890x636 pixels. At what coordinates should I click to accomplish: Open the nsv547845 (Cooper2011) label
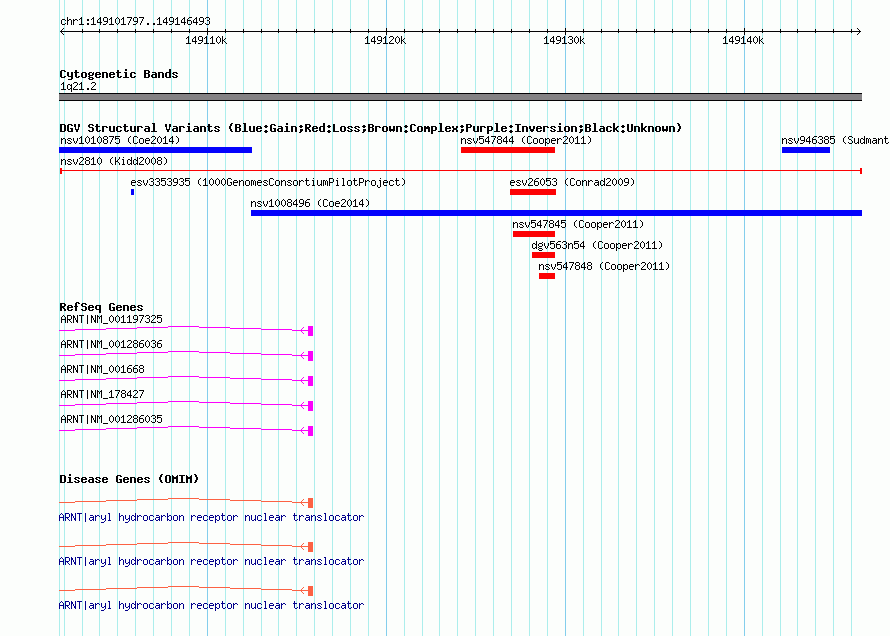(578, 224)
